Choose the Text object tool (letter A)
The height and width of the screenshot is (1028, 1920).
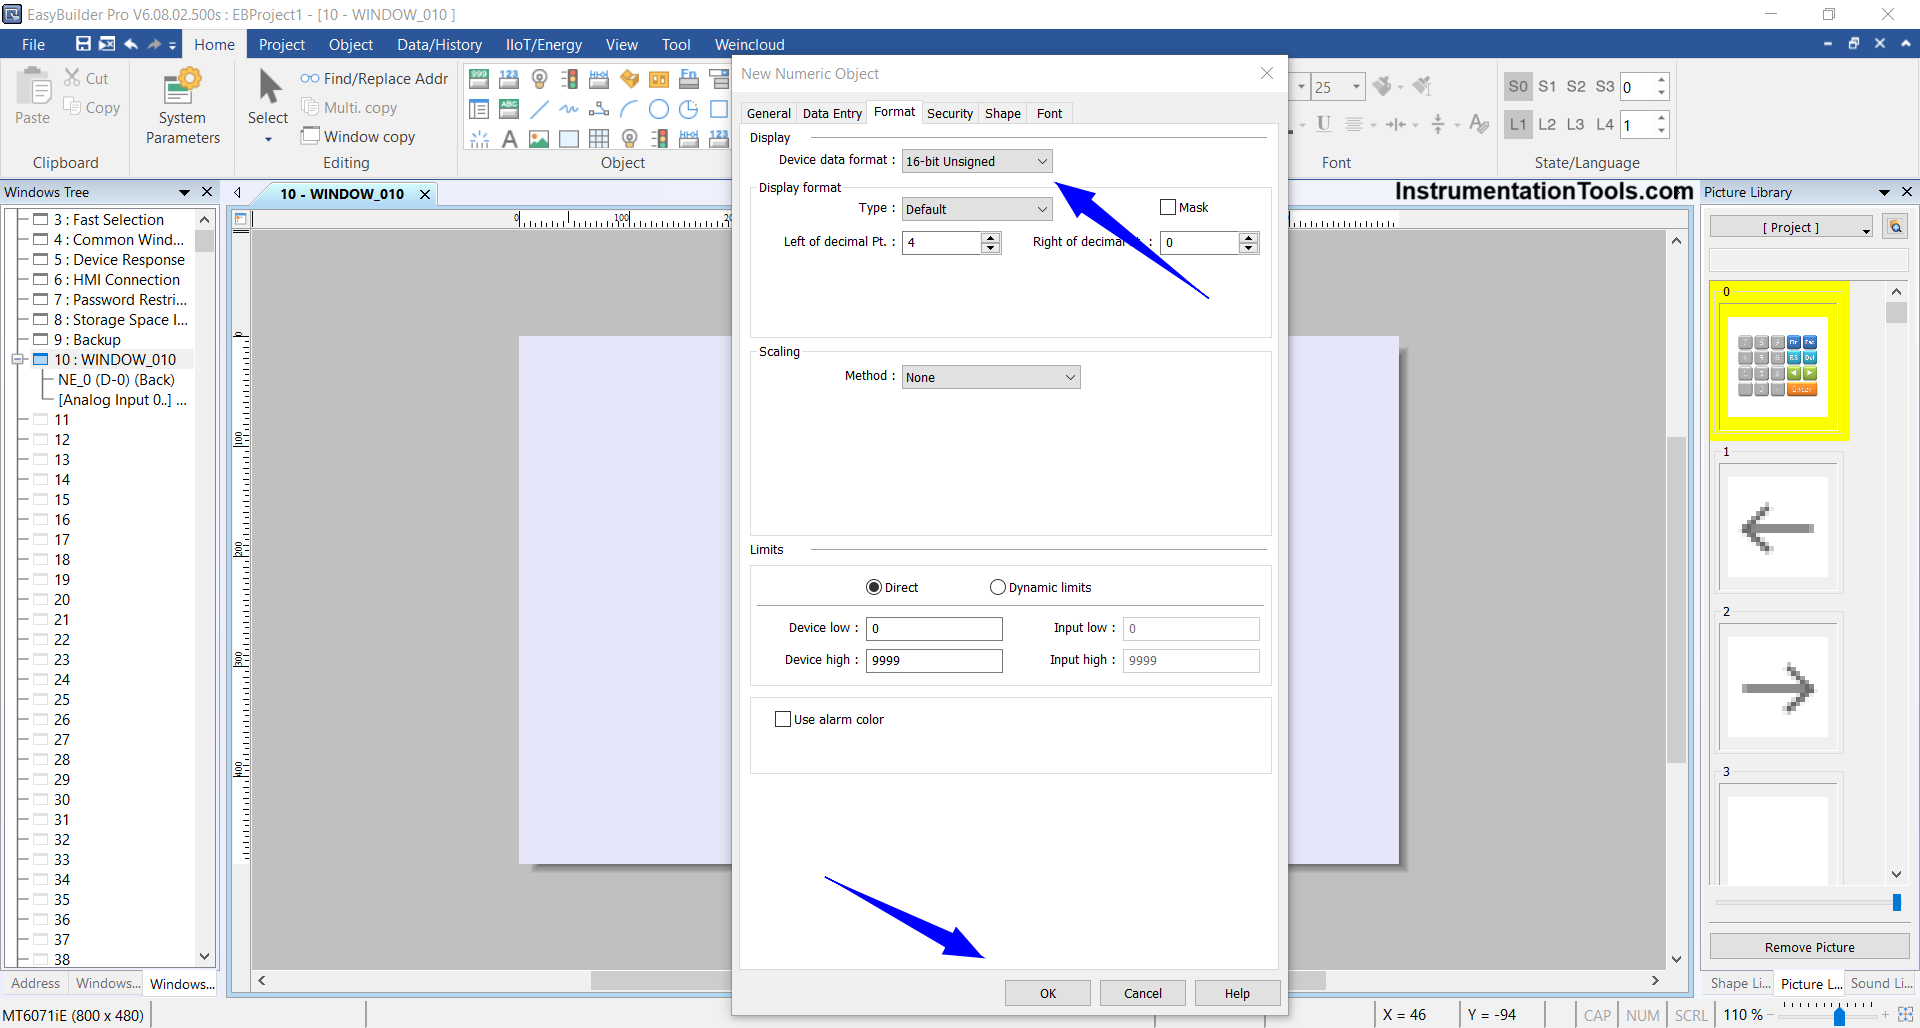coord(509,139)
